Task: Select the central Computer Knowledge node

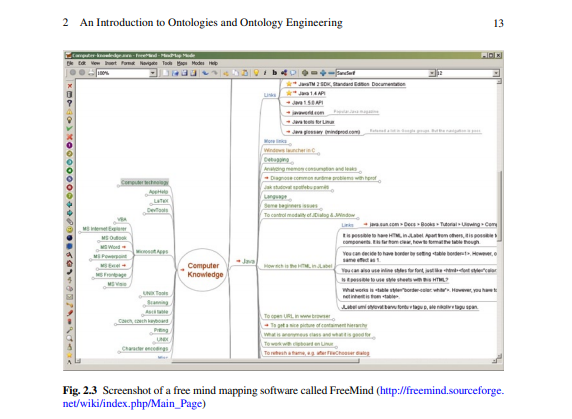Action: click(203, 270)
